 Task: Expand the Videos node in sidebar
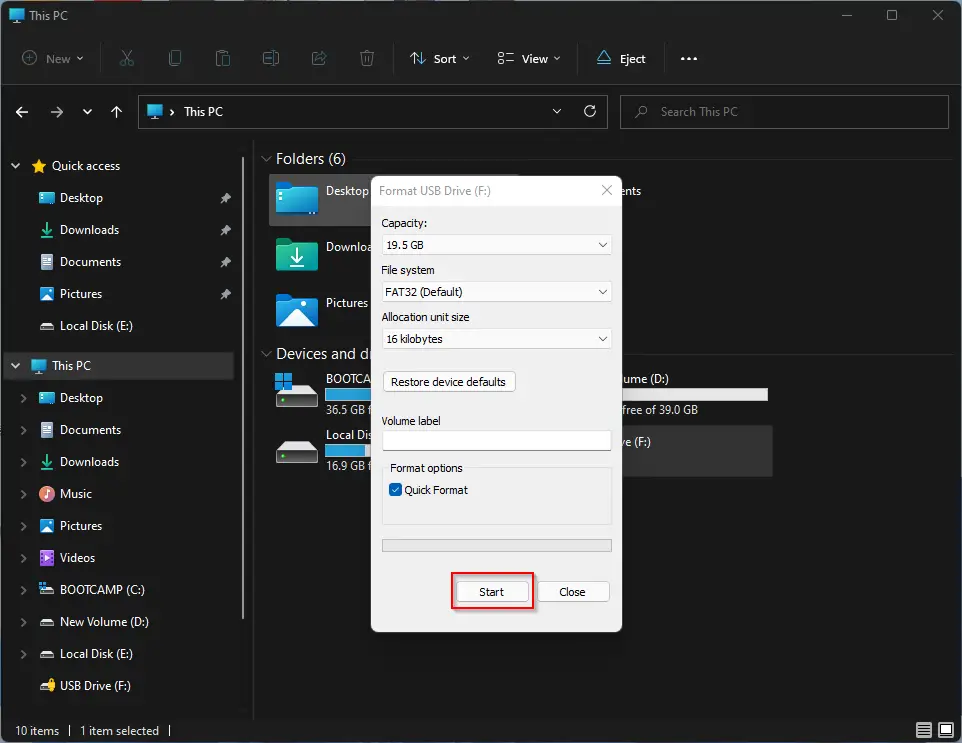(23, 558)
